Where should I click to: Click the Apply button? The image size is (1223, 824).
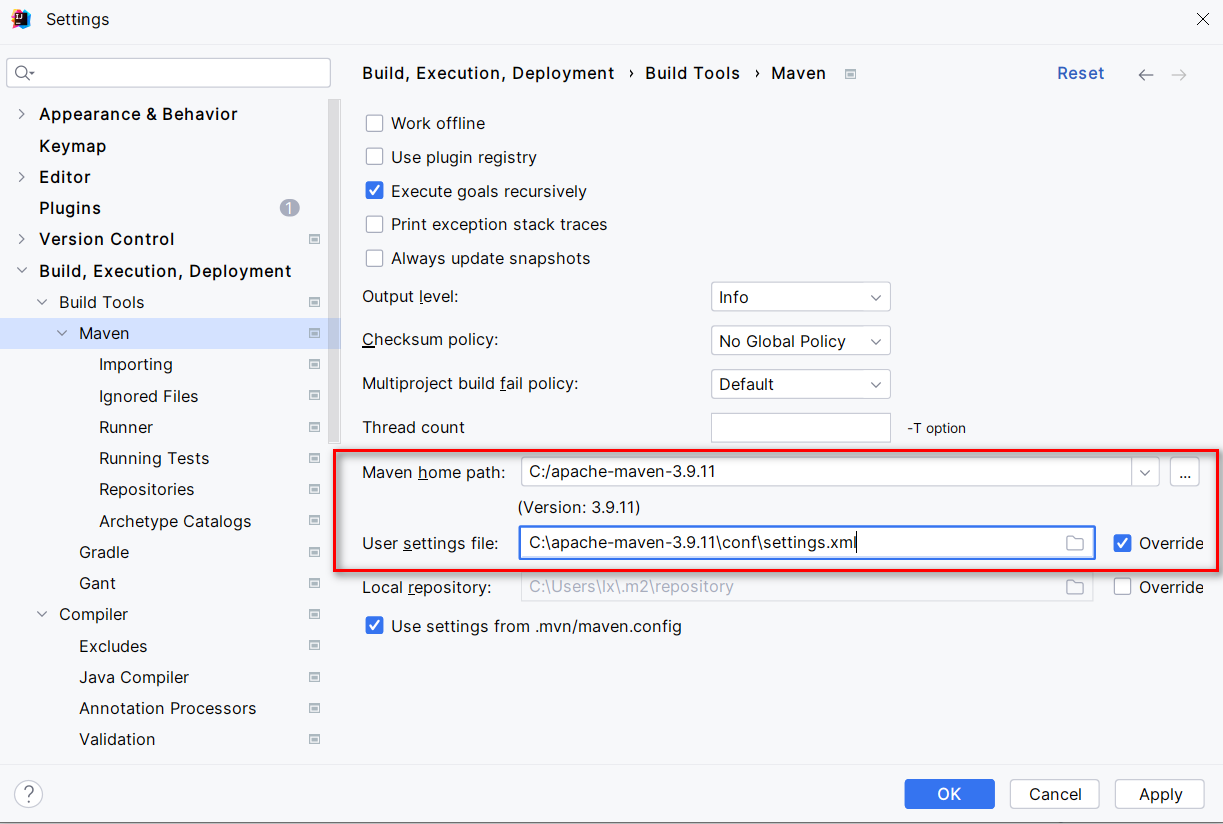(1160, 794)
